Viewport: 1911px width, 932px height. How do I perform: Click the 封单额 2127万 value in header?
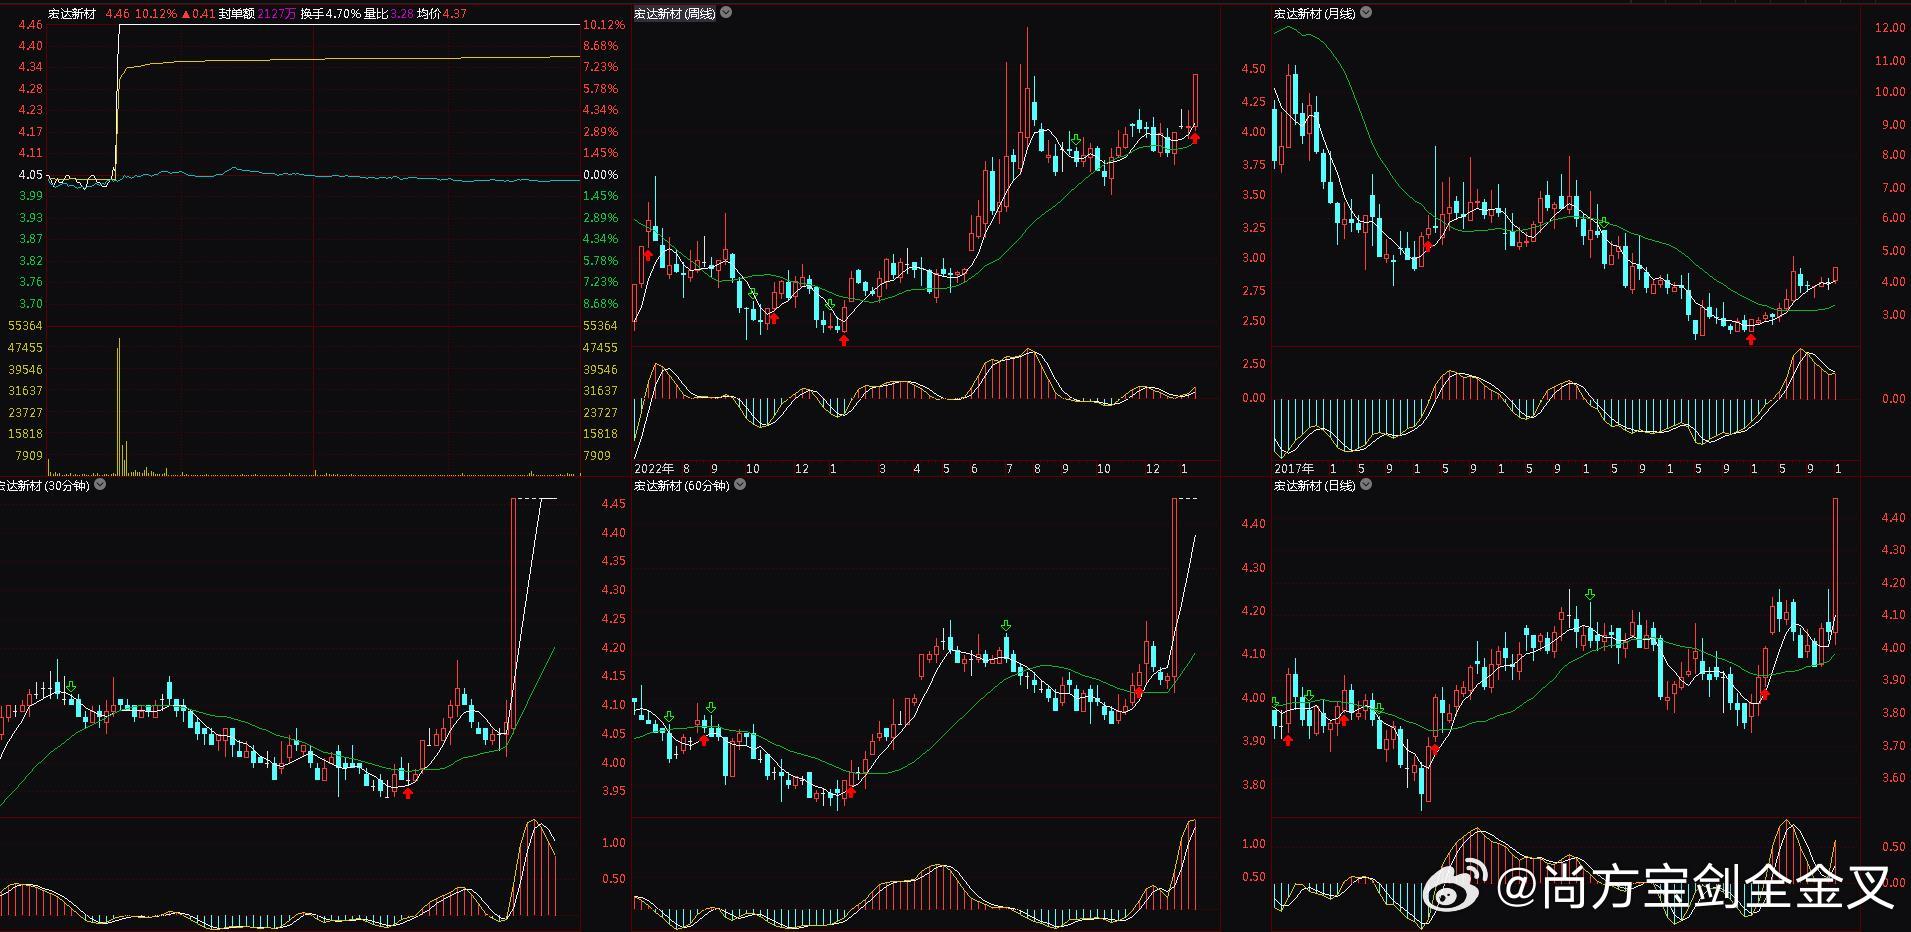pyautogui.click(x=257, y=14)
